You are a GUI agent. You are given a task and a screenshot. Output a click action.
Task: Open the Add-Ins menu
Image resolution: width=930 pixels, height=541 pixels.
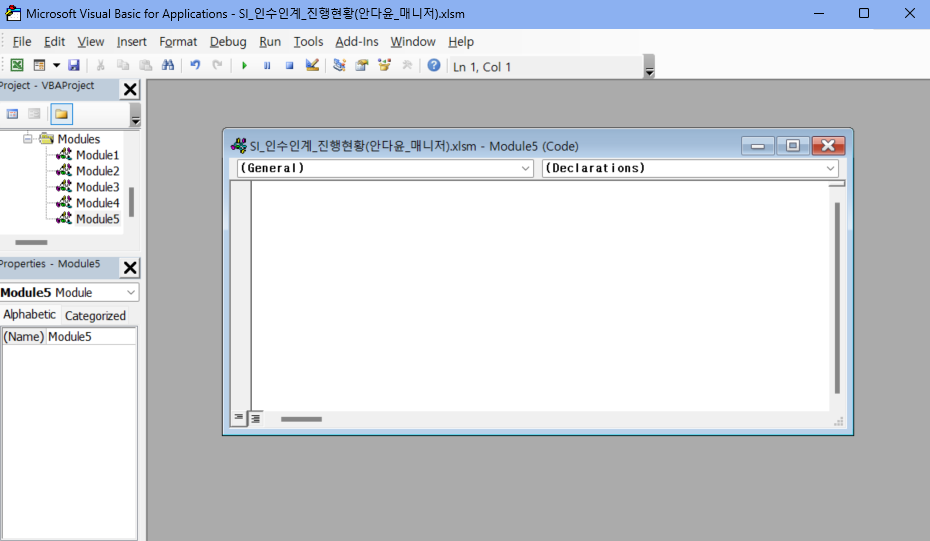pos(356,42)
